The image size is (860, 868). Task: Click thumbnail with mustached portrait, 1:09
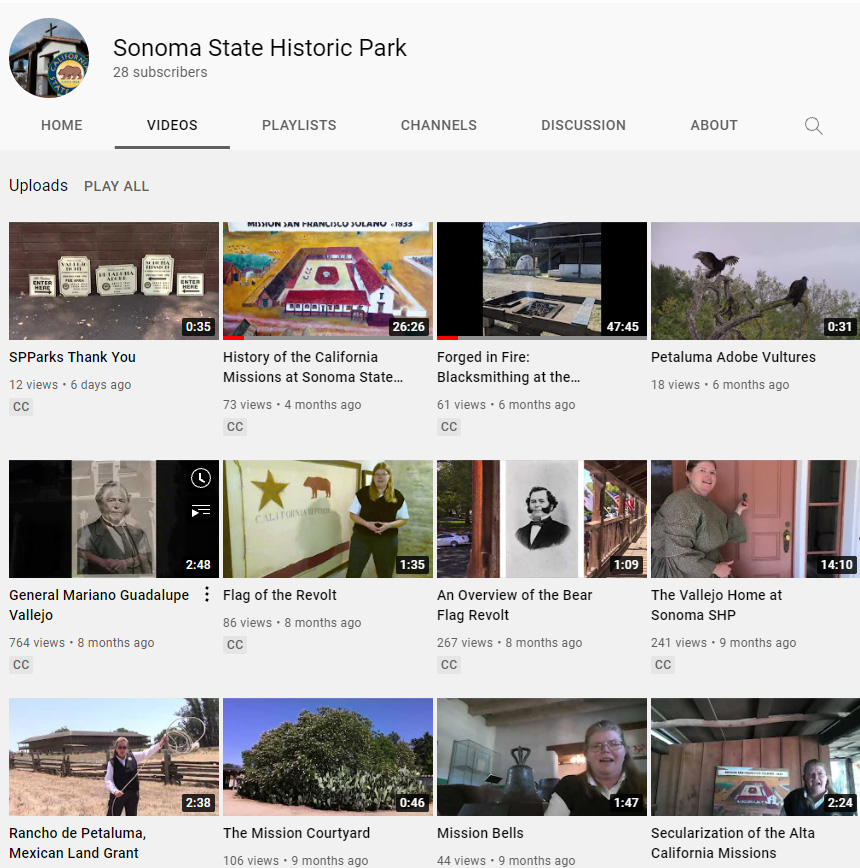542,519
